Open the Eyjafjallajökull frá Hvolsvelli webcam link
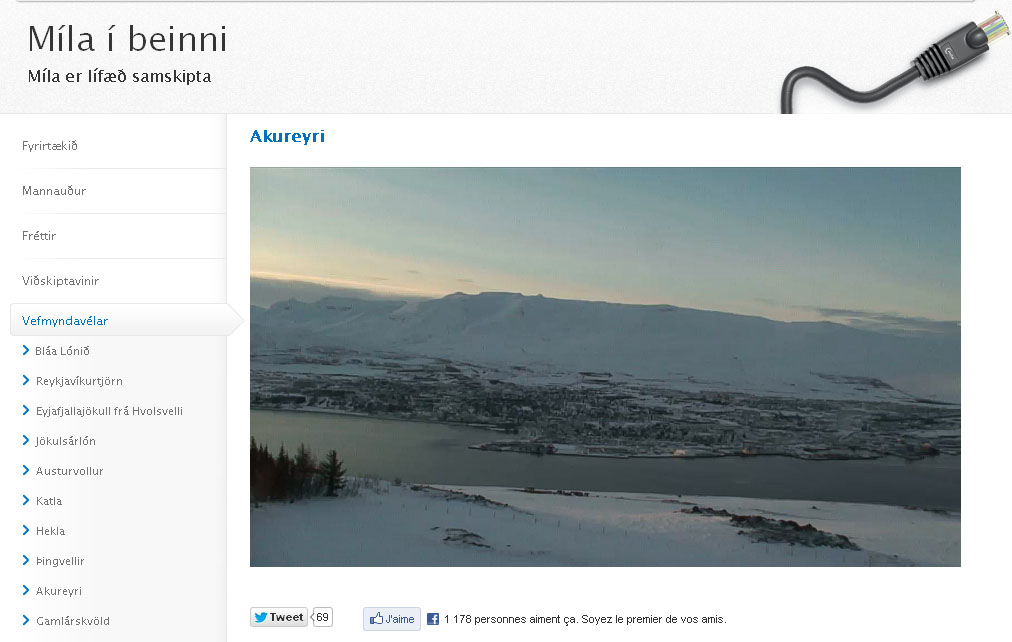The image size is (1012, 642). click(109, 411)
